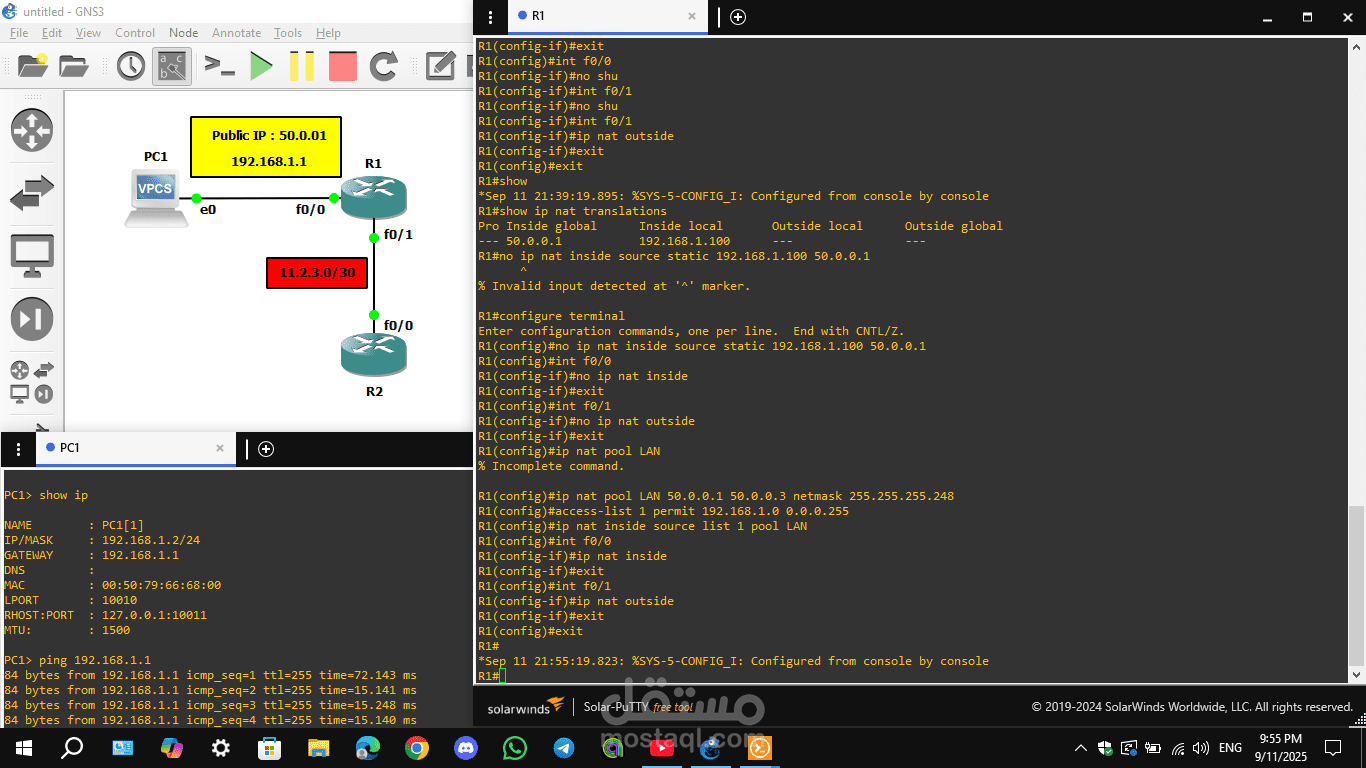Toggle interface labels visibility
Screen dimensions: 1366x768
tap(171, 67)
